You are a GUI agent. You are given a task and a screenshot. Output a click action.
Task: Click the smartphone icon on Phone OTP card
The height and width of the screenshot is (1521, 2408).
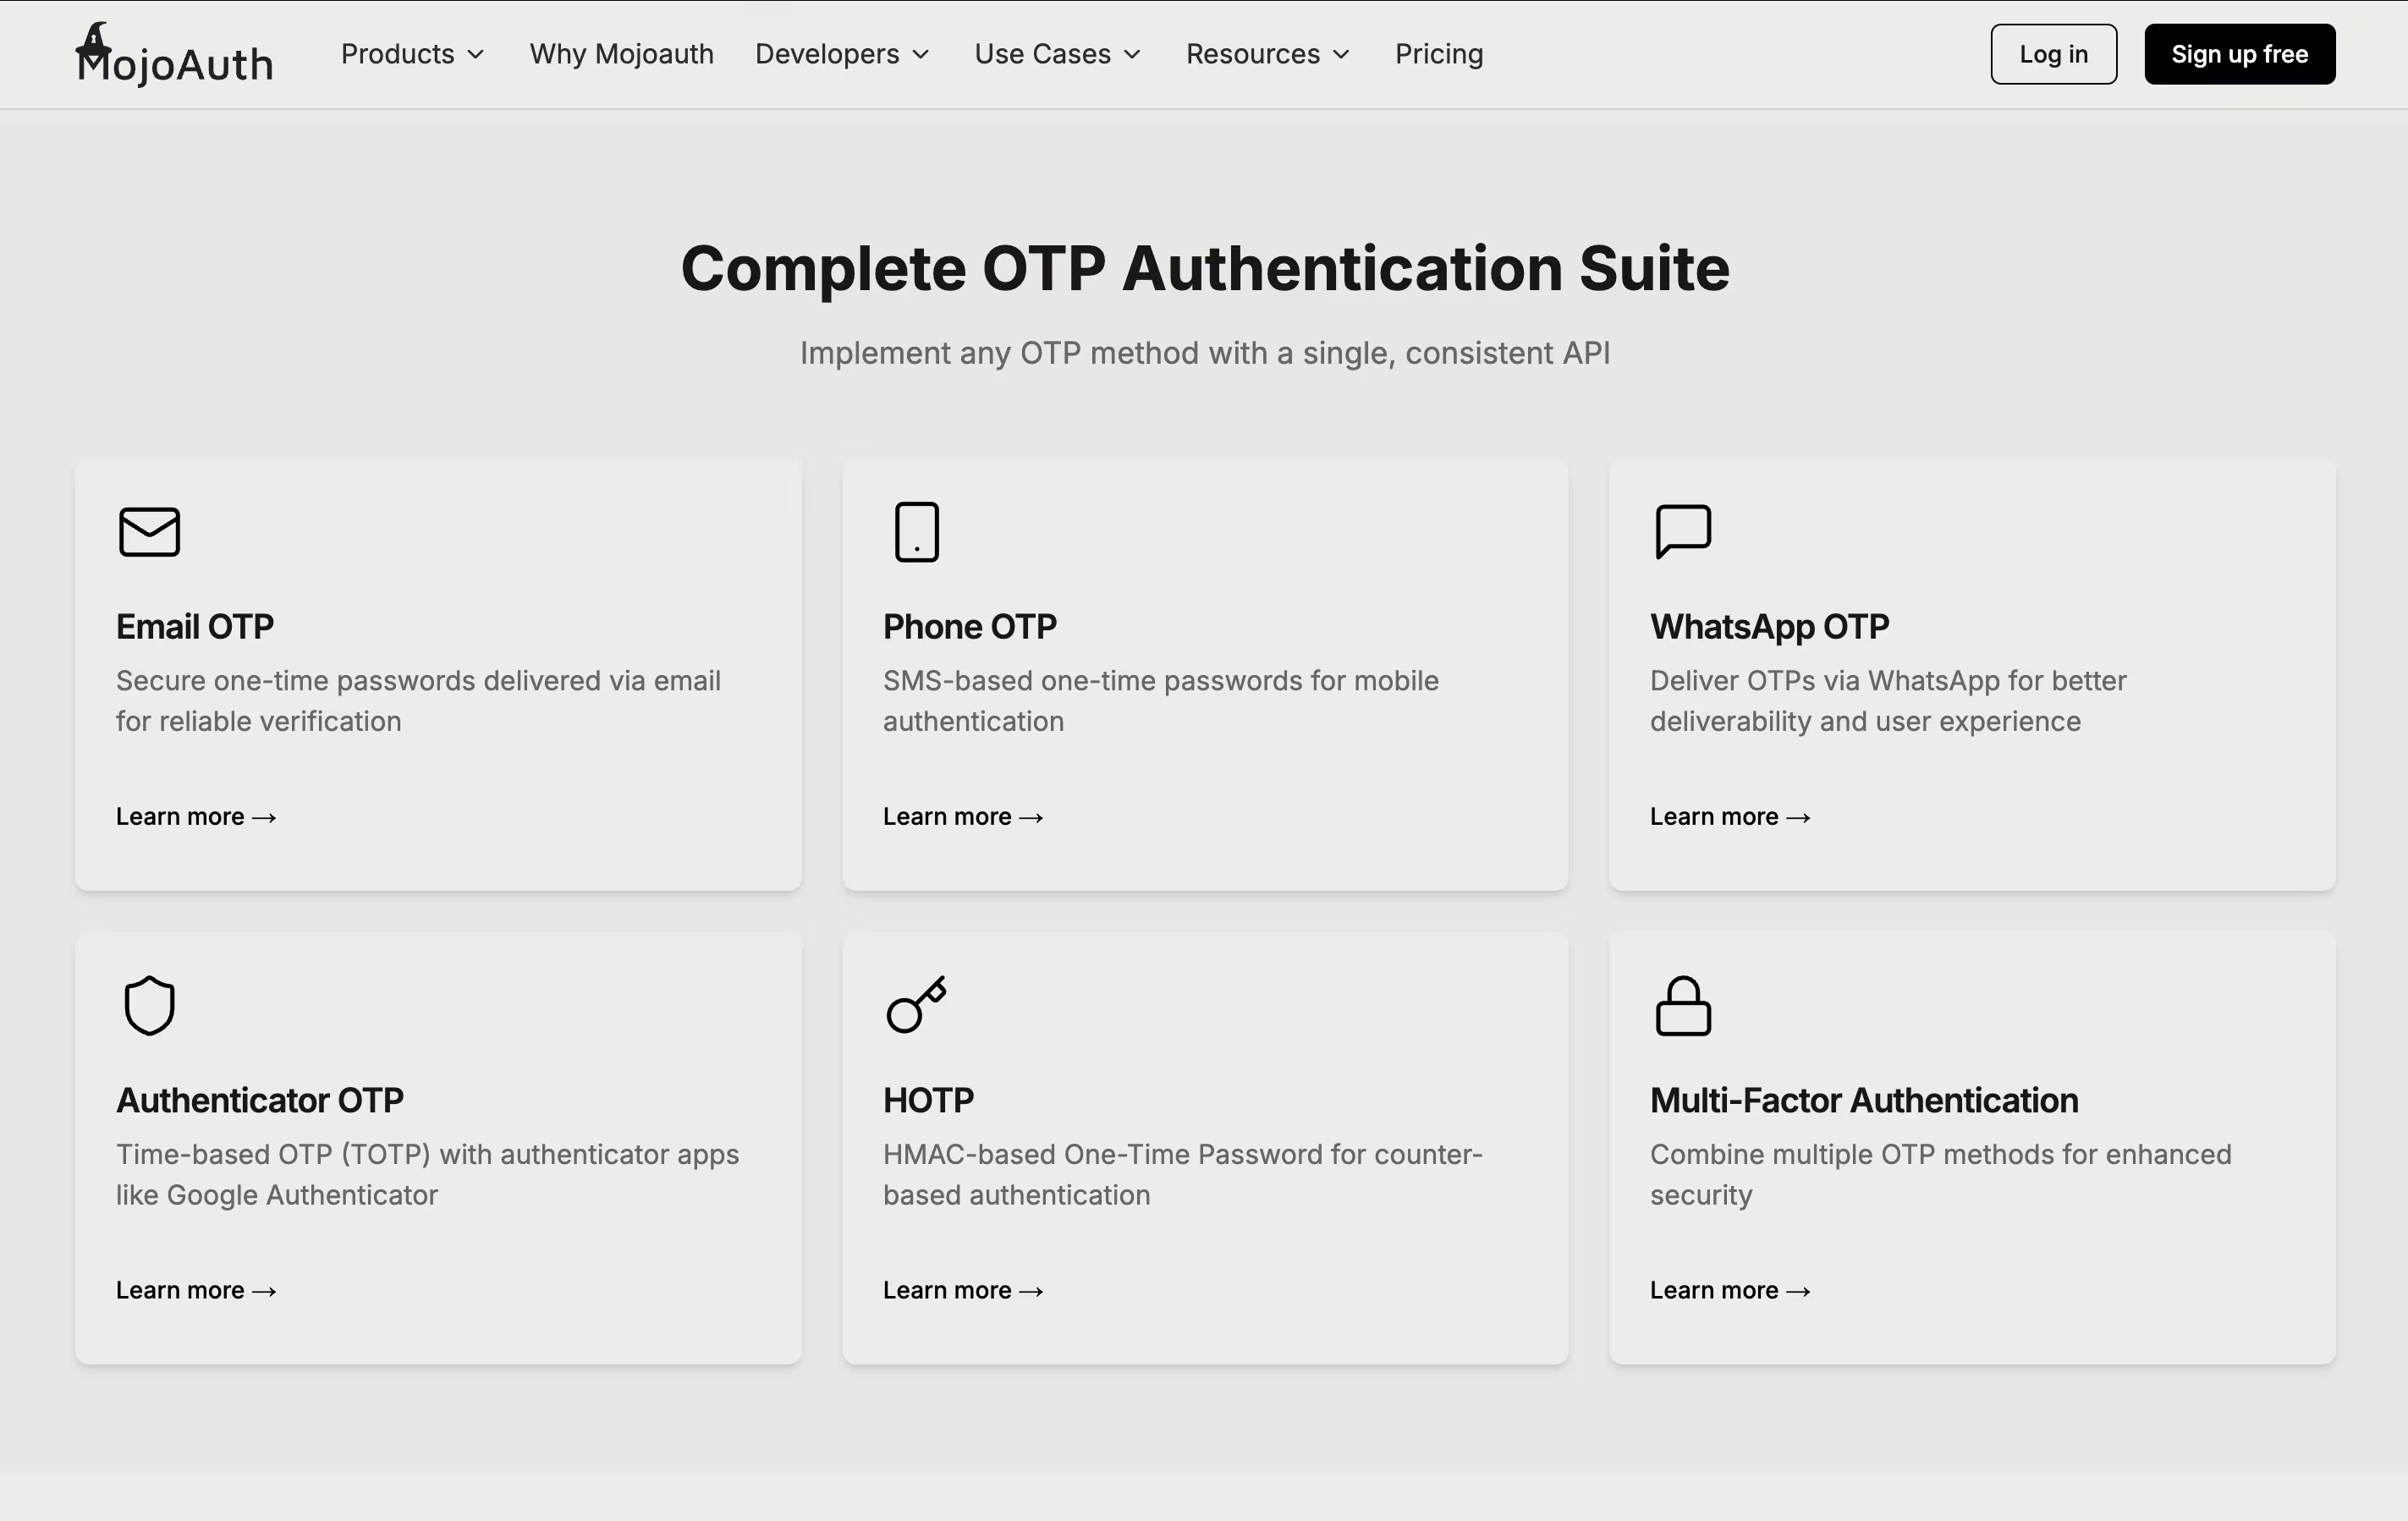click(x=916, y=531)
